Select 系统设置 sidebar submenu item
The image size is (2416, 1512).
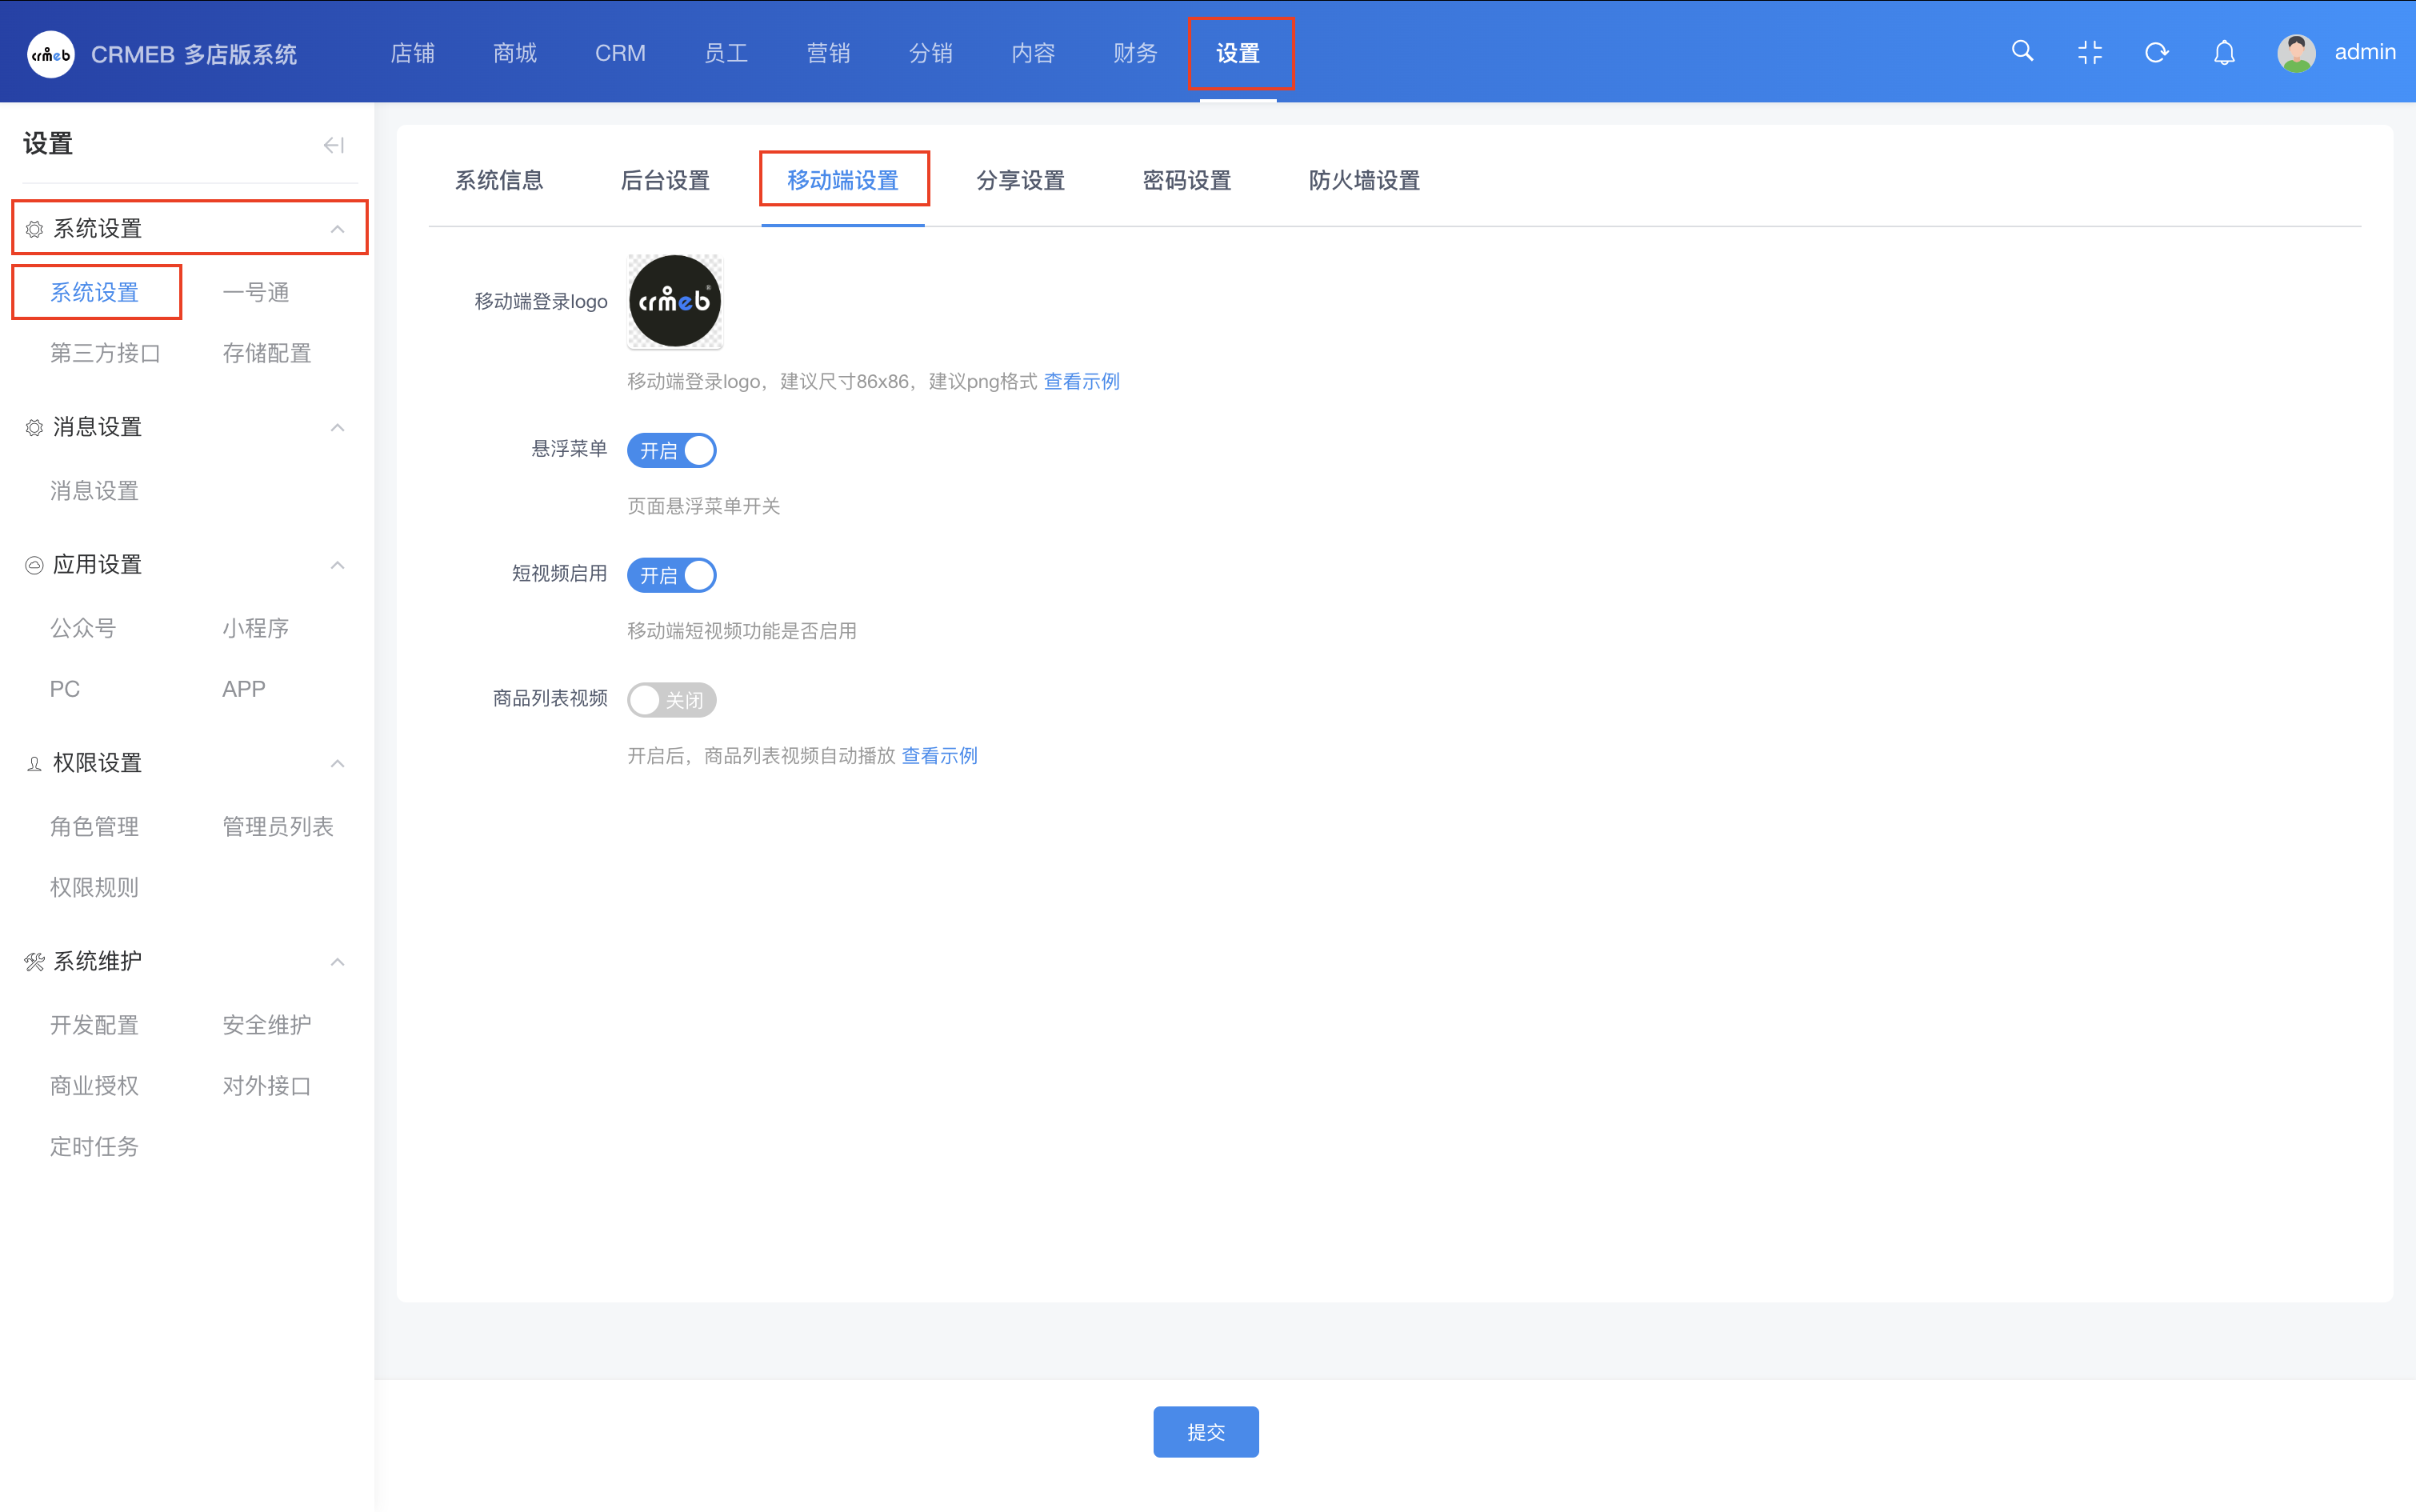94,292
